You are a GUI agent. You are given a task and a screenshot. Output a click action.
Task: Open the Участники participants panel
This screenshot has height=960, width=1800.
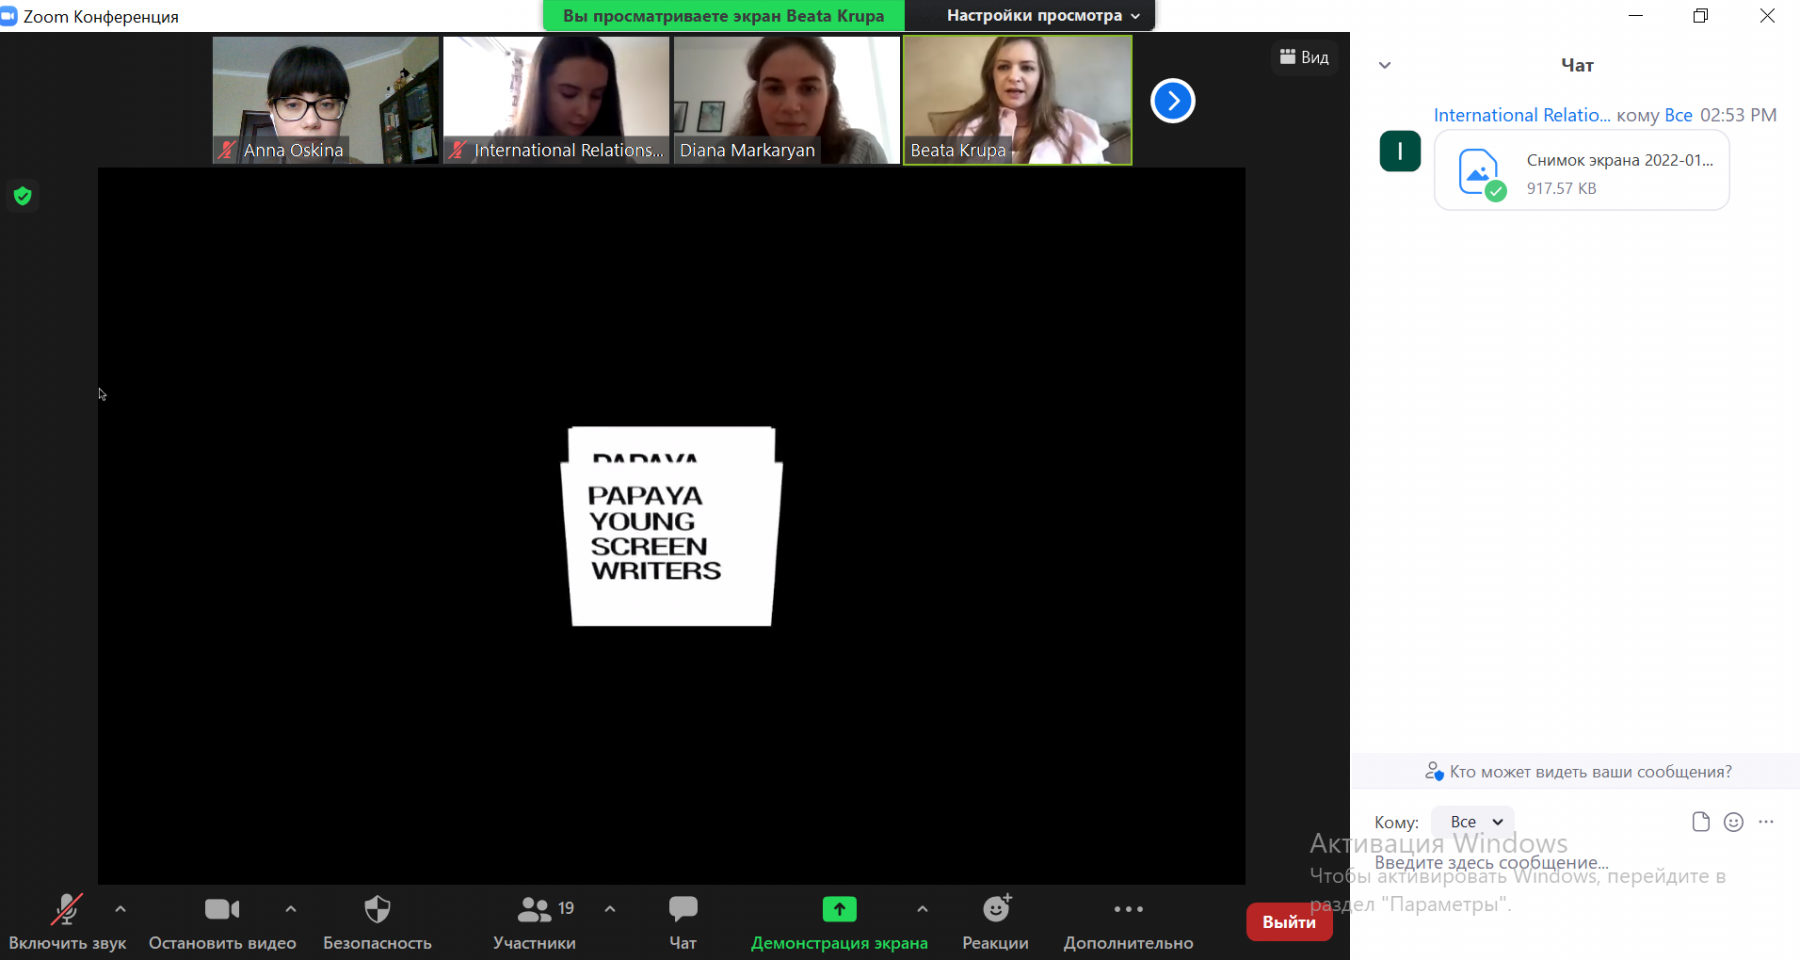pos(535,922)
